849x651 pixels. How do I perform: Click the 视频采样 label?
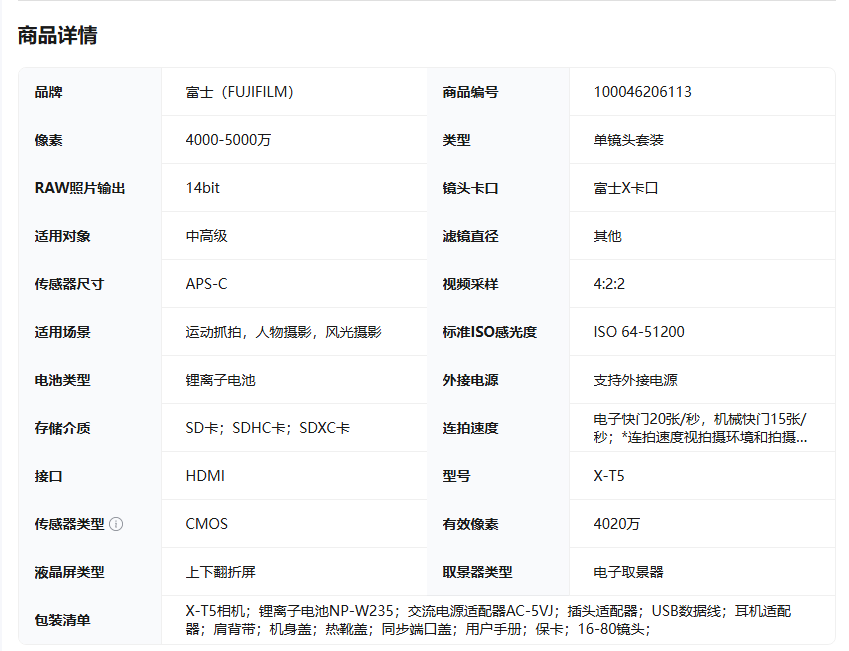[471, 284]
